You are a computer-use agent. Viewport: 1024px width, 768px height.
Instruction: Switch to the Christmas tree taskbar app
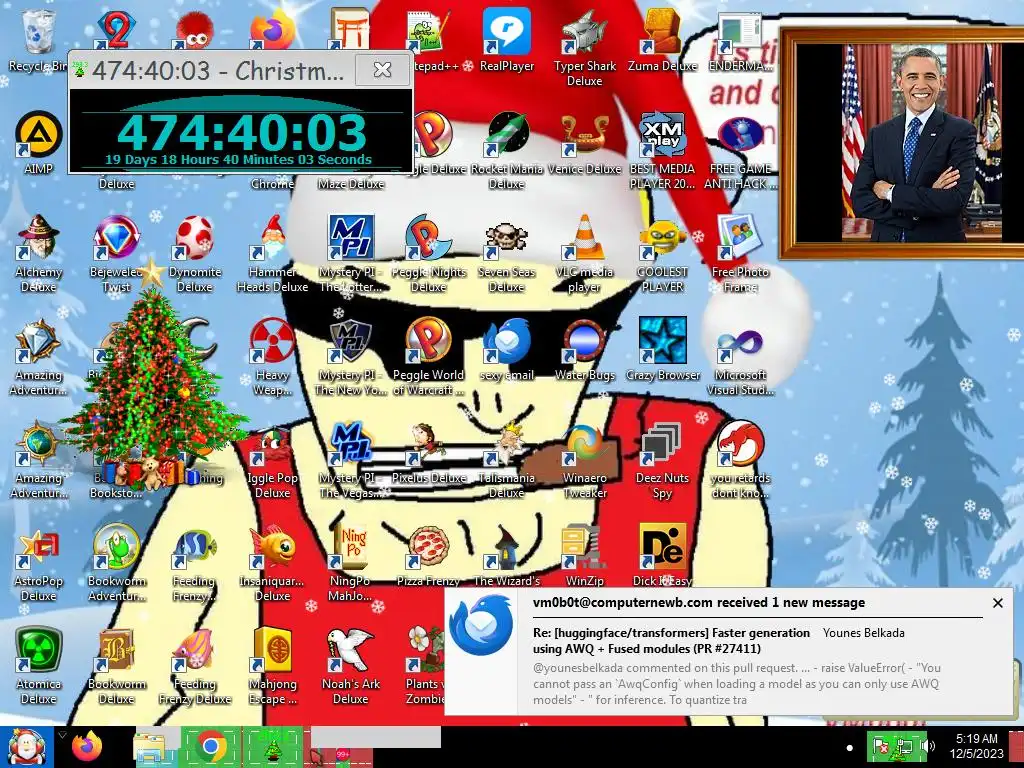[272, 747]
